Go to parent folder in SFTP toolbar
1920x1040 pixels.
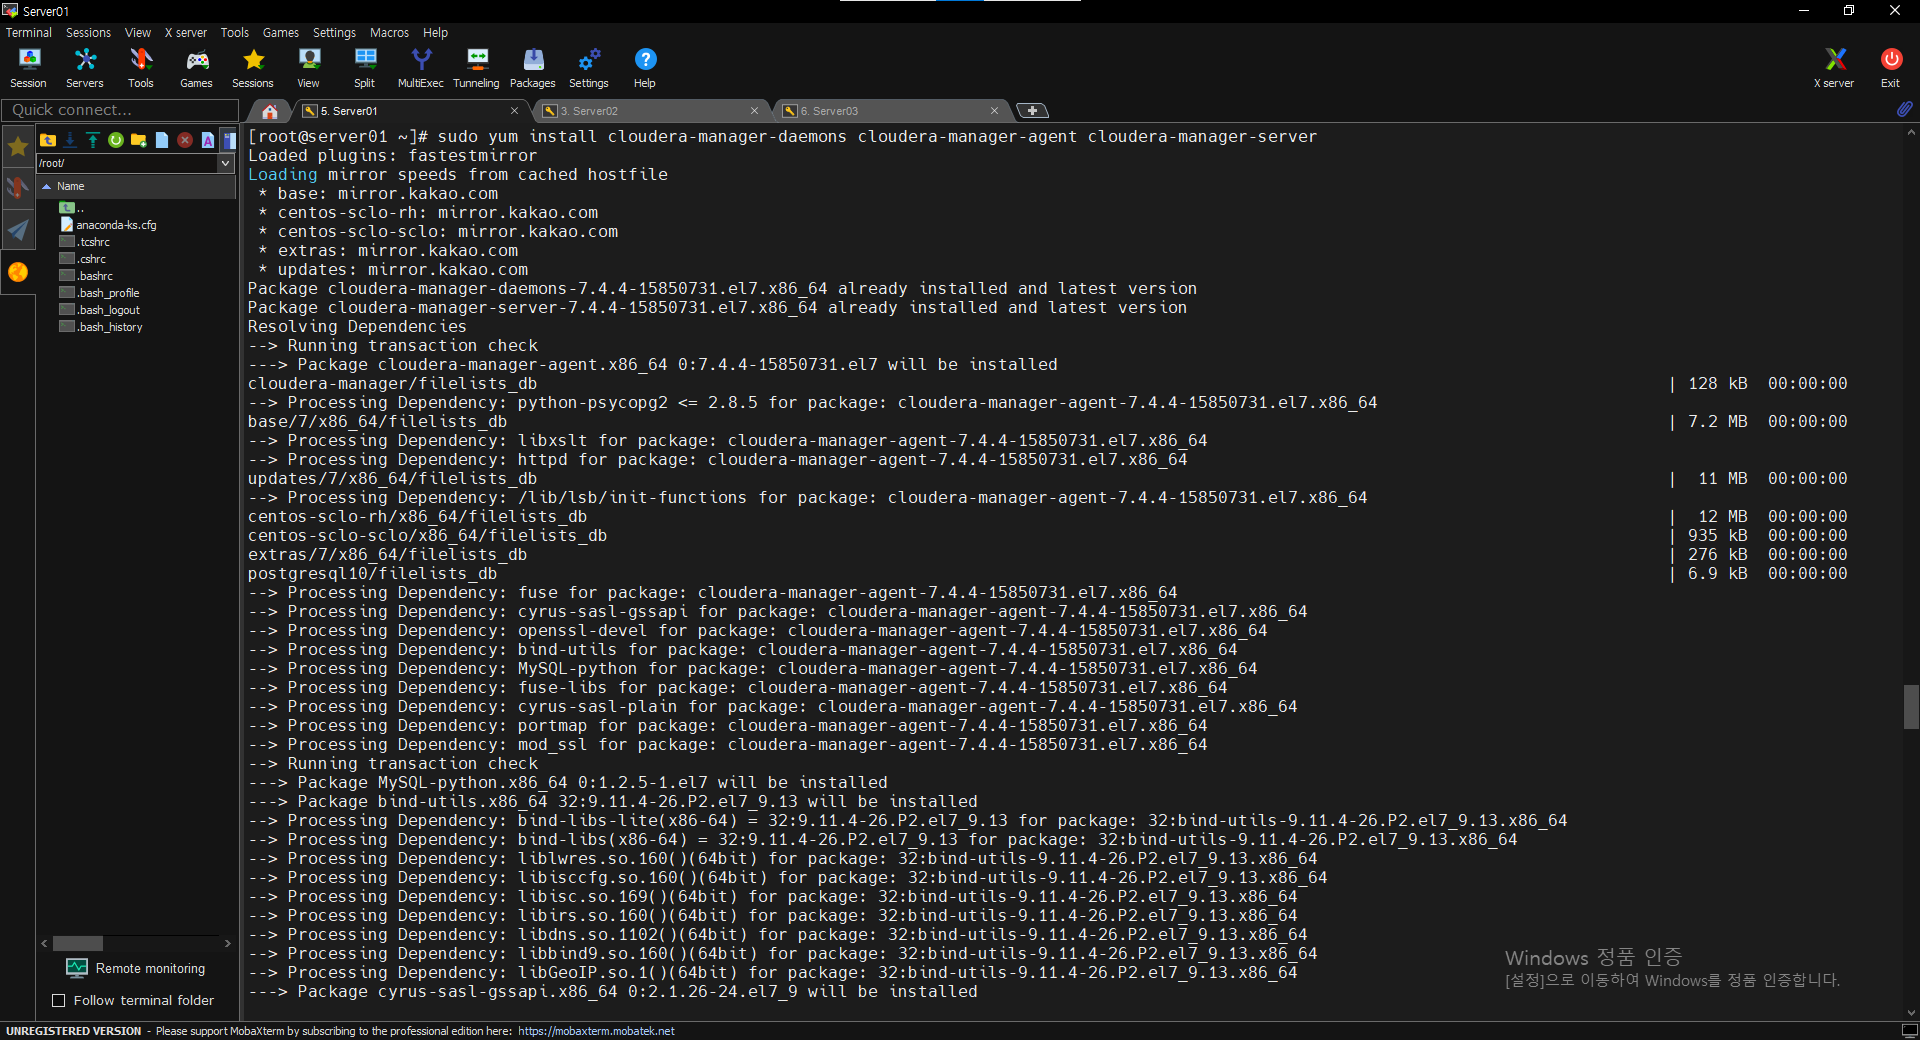point(48,140)
